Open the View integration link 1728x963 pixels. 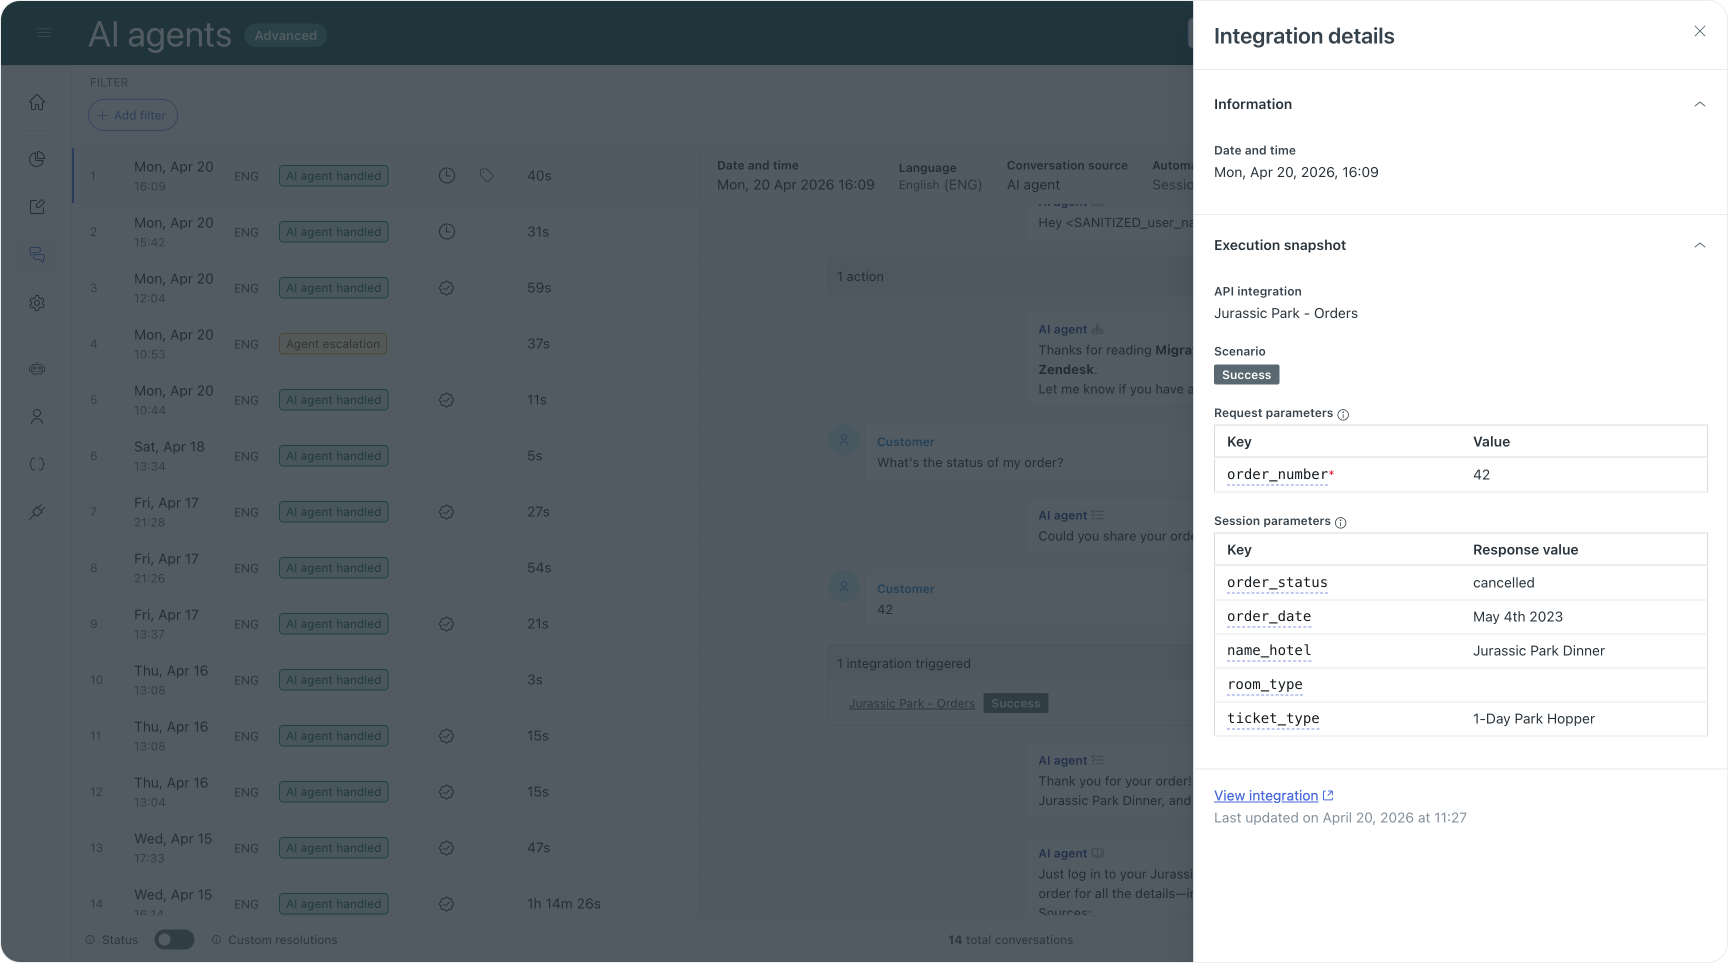click(1266, 796)
